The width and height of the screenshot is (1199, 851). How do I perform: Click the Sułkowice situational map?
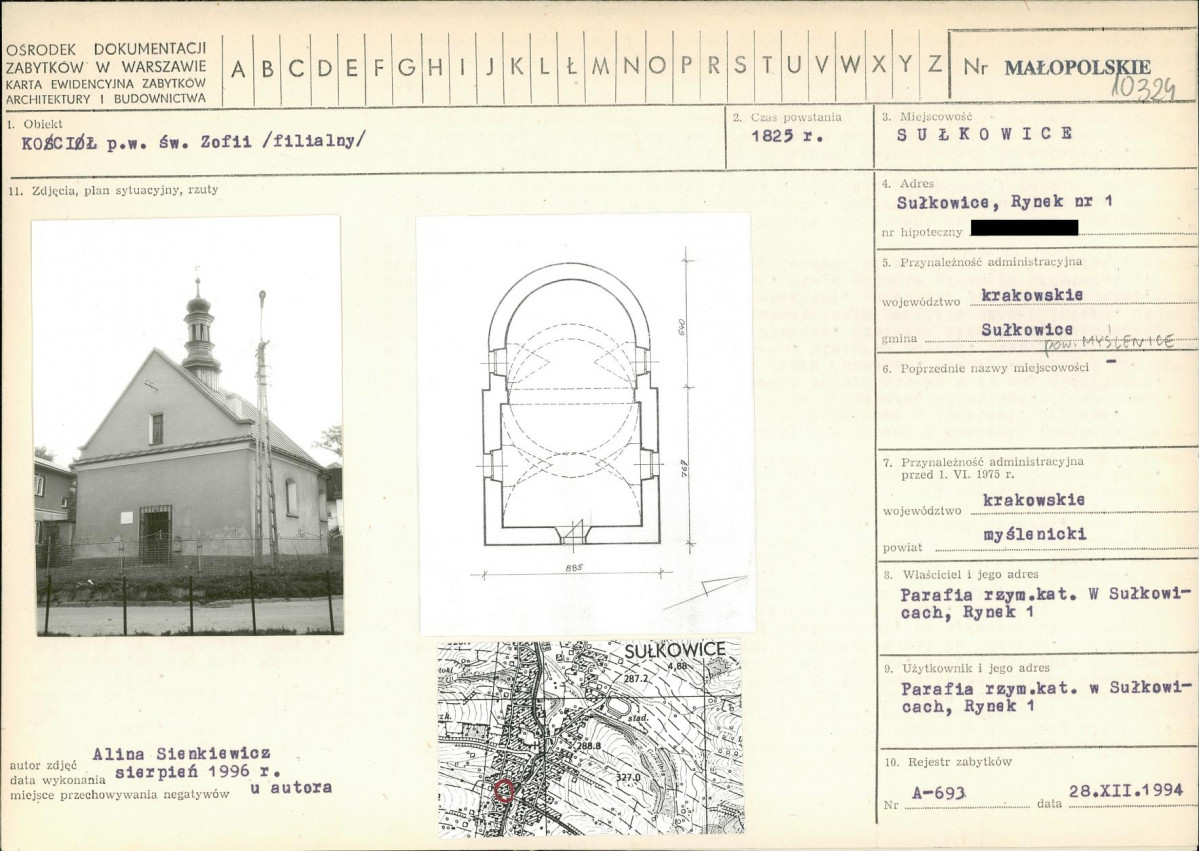pyautogui.click(x=590, y=737)
